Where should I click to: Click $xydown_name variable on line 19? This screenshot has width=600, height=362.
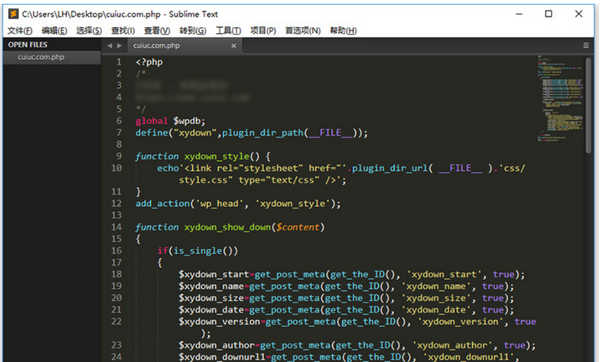pos(211,286)
